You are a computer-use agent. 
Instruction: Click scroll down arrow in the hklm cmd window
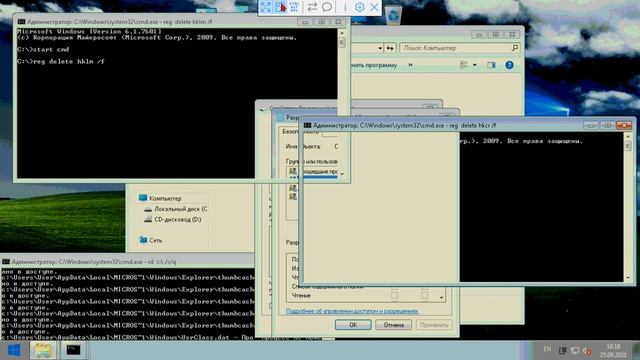coord(342,174)
